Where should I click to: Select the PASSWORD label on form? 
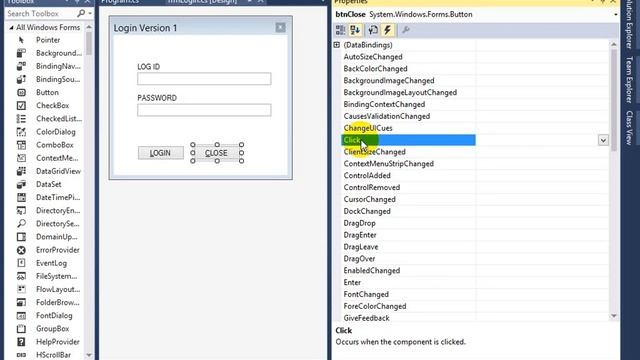pos(157,98)
